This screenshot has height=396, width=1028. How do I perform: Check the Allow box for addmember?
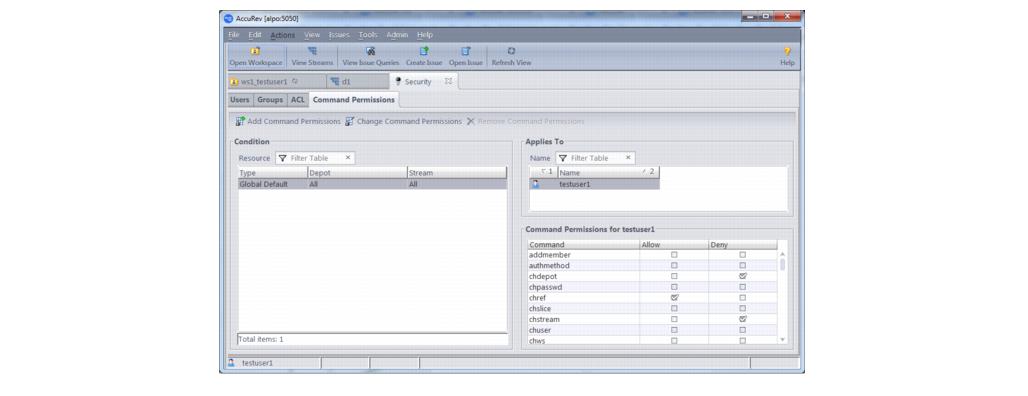coord(674,255)
